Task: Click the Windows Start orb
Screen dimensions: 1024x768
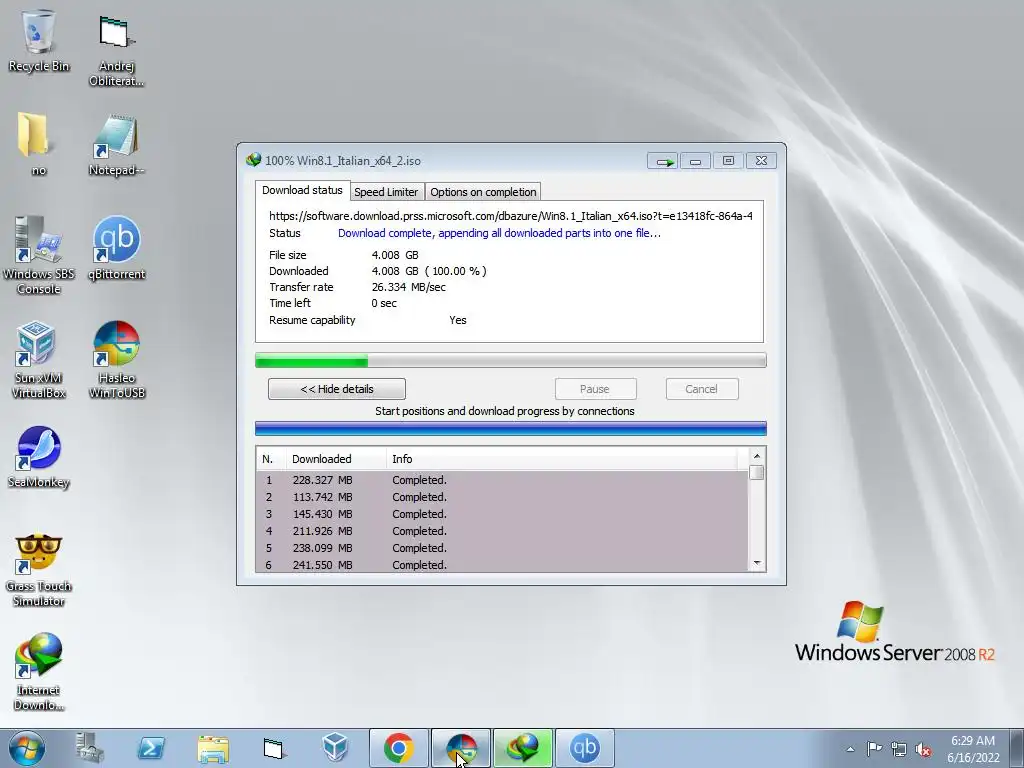Action: 27,748
